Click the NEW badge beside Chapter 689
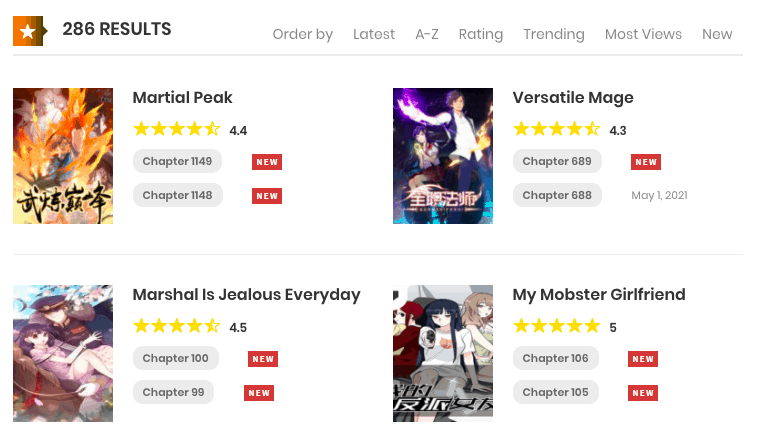The image size is (763, 445). click(646, 162)
